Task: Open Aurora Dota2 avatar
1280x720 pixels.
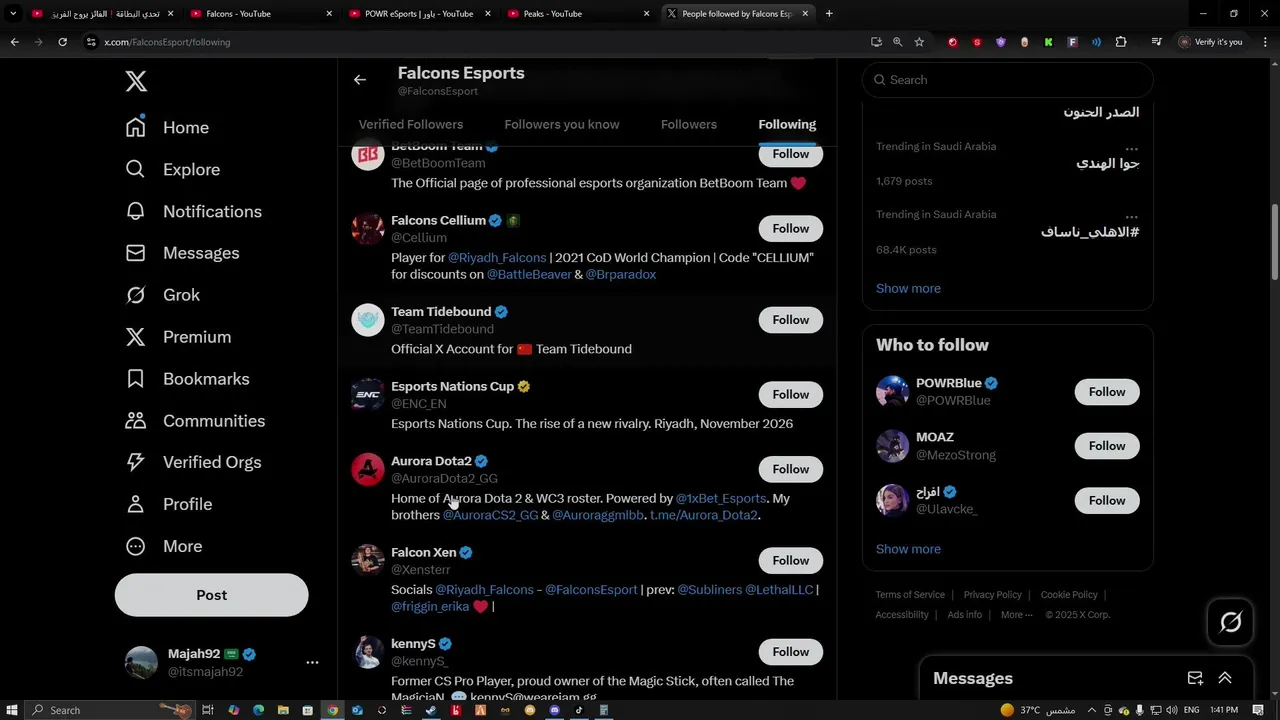Action: coord(368,469)
